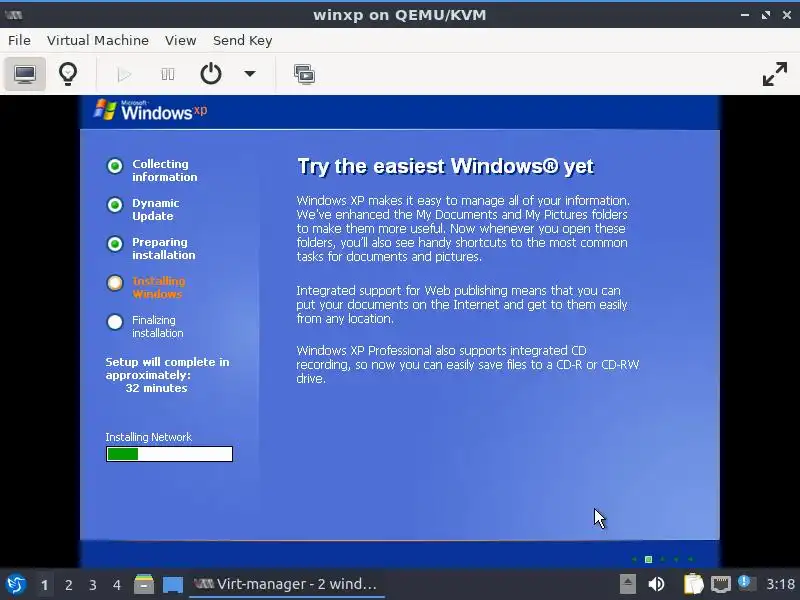Click the 'Installing Network' status label

tap(148, 437)
